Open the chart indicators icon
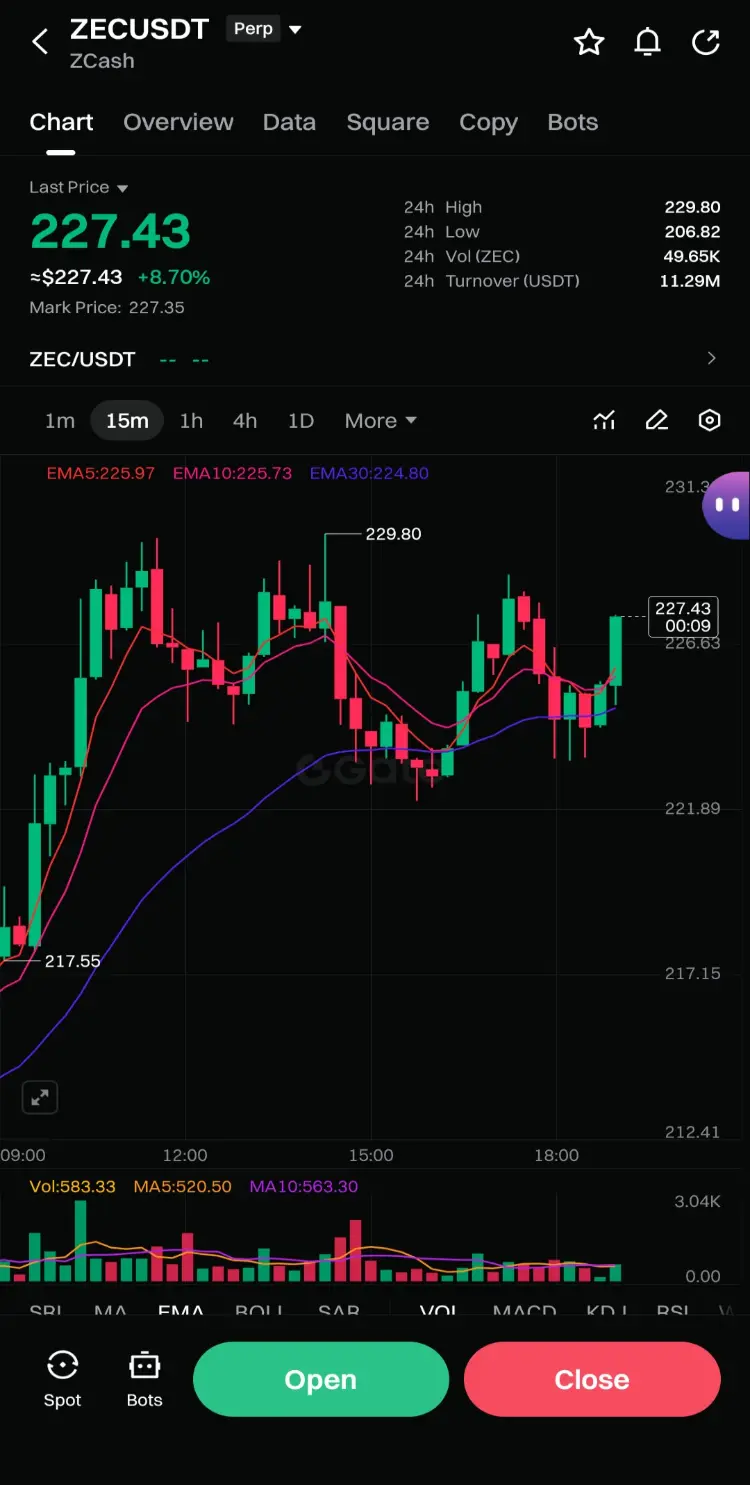 pyautogui.click(x=604, y=421)
